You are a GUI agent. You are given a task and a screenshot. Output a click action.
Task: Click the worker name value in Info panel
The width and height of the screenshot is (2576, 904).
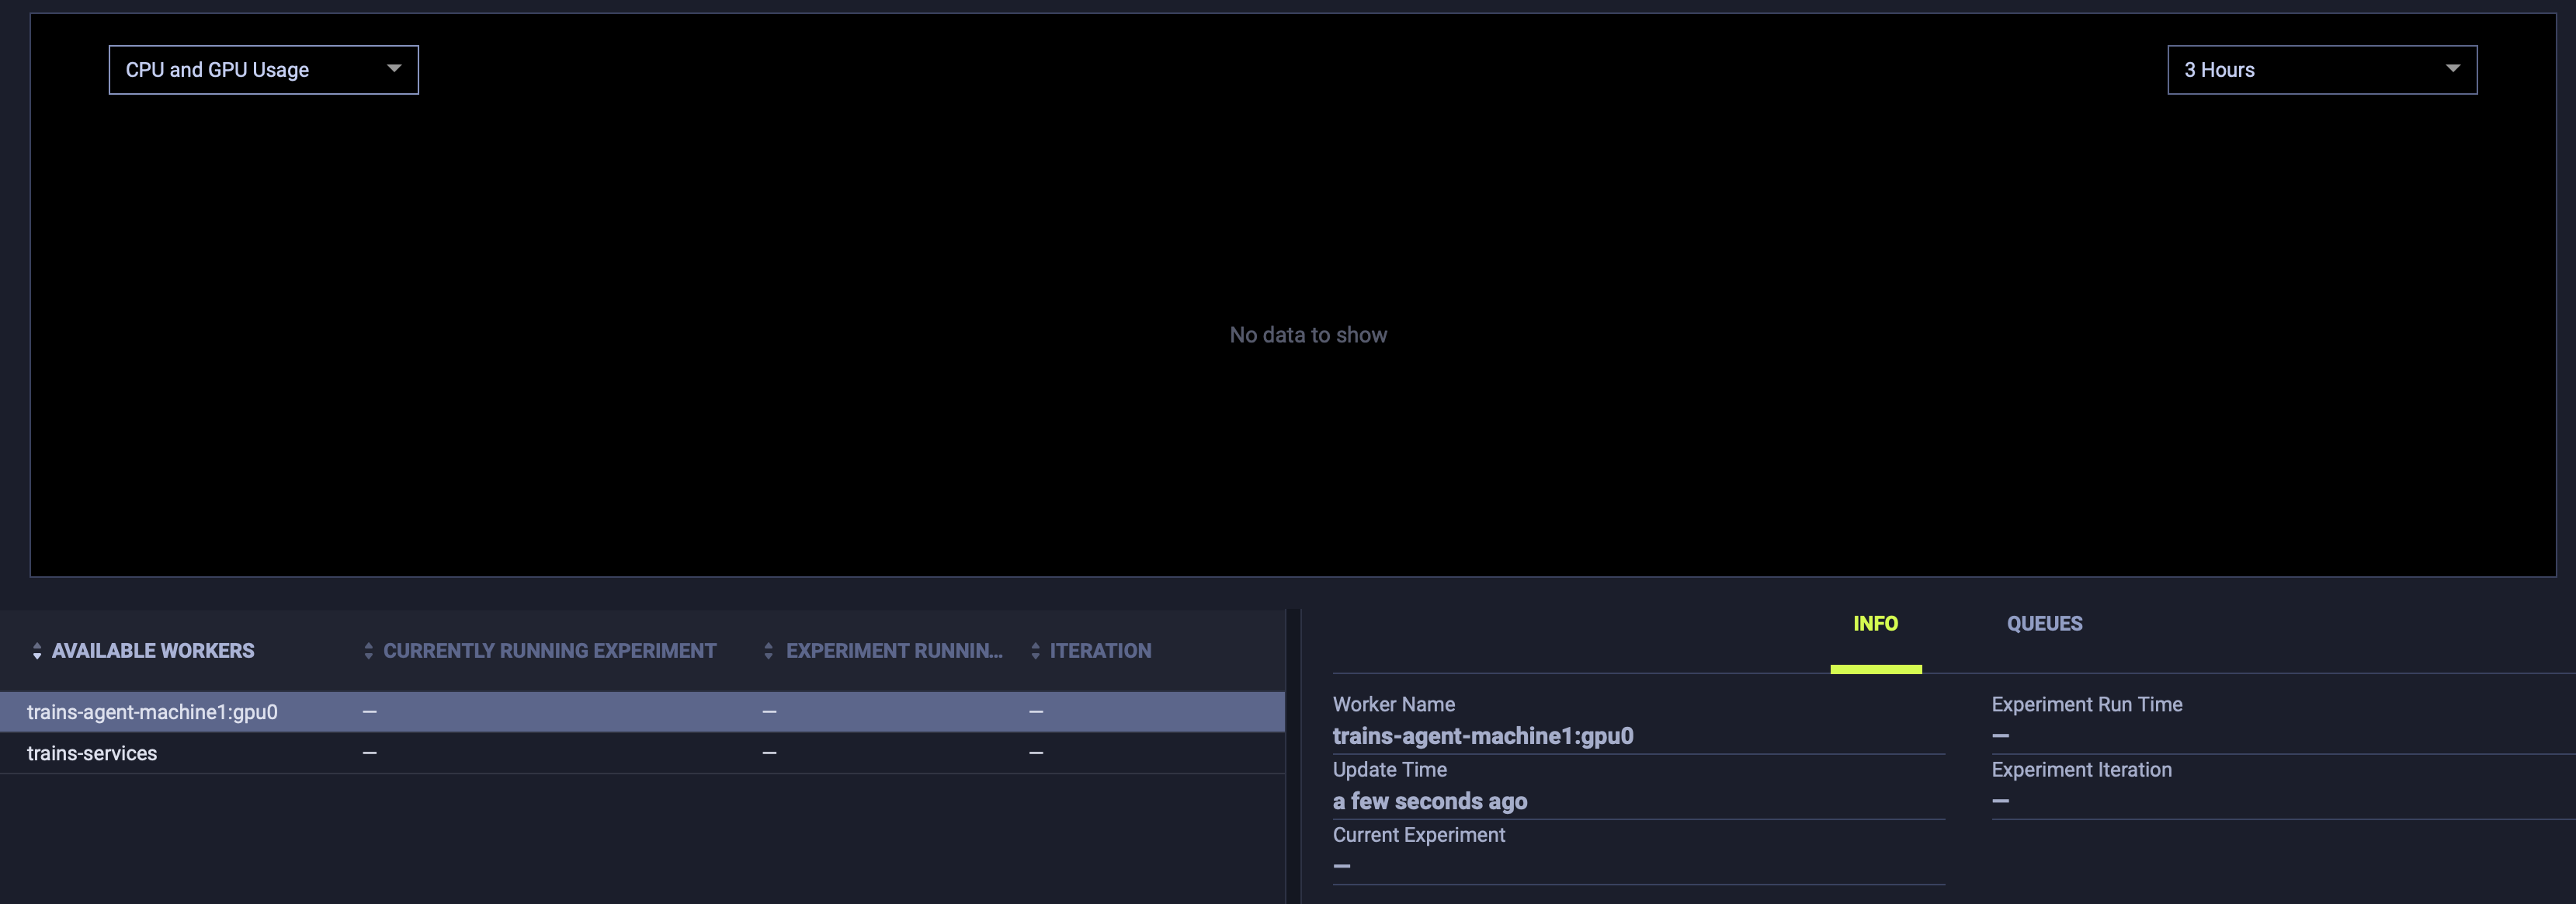pyautogui.click(x=1482, y=736)
